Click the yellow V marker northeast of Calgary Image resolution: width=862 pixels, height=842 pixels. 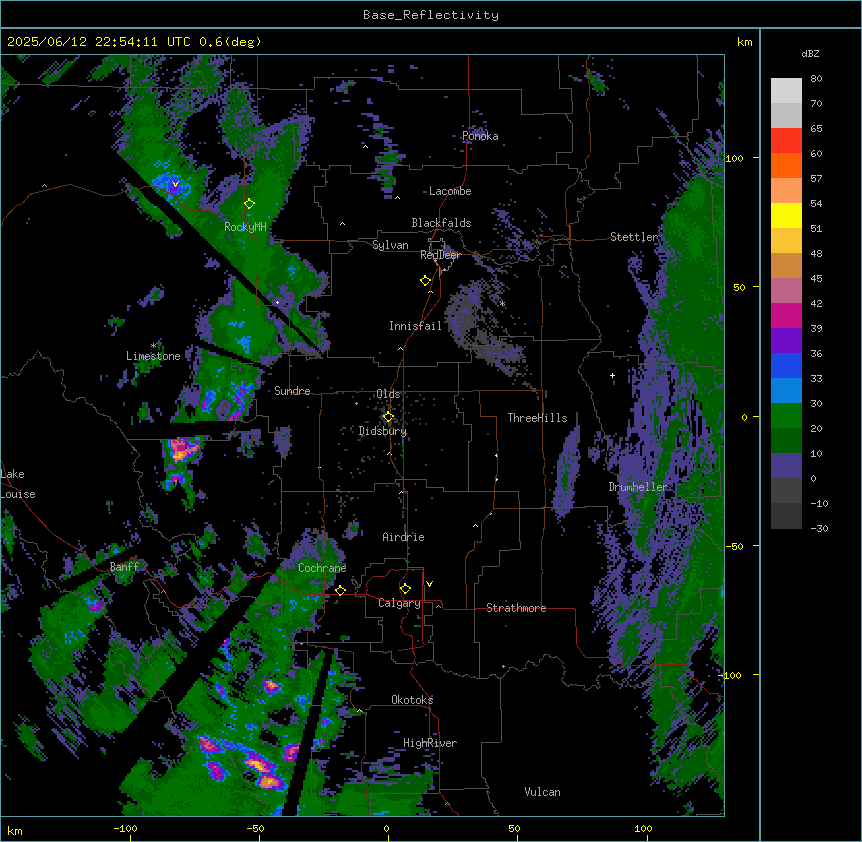[x=429, y=584]
